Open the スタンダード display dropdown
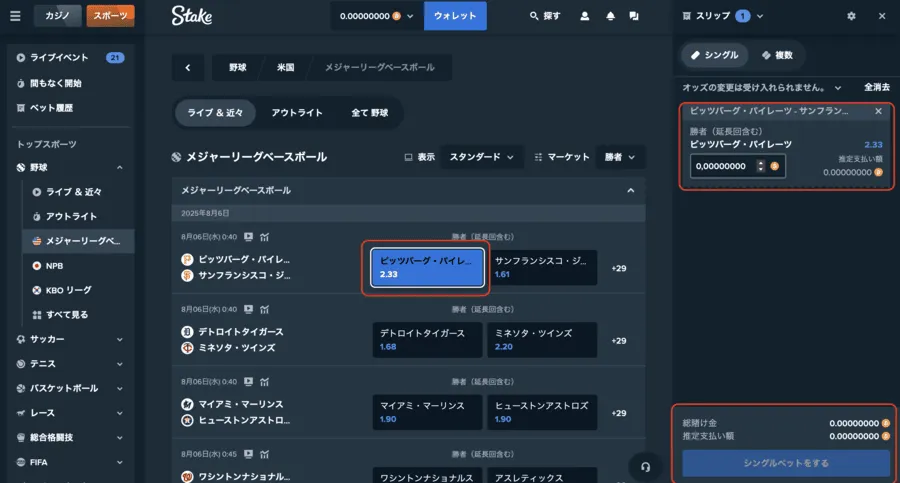Viewport: 900px width, 483px height. tap(482, 157)
